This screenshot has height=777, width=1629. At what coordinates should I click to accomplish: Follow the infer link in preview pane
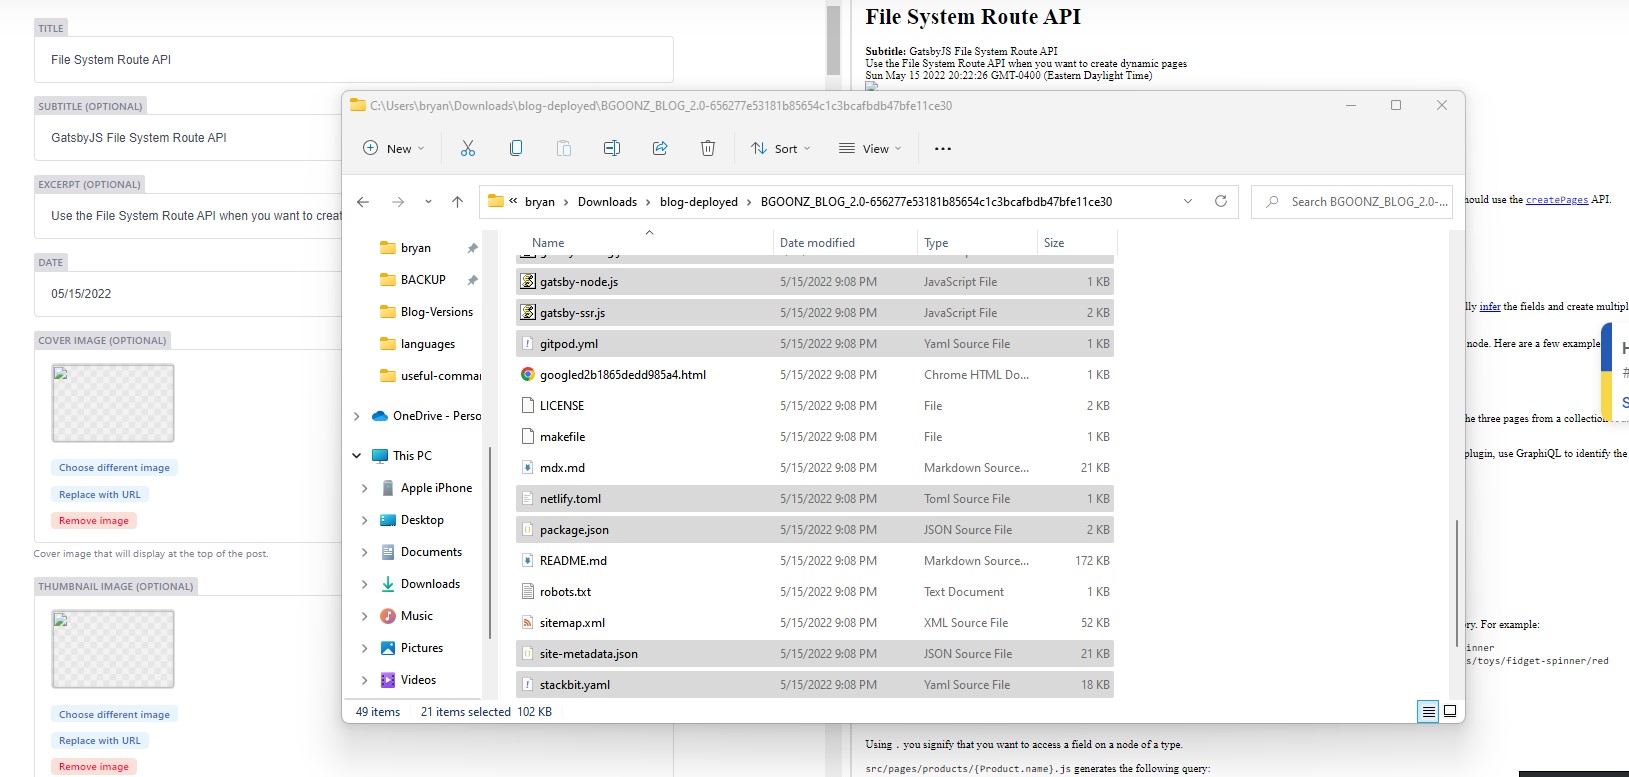click(x=1490, y=307)
